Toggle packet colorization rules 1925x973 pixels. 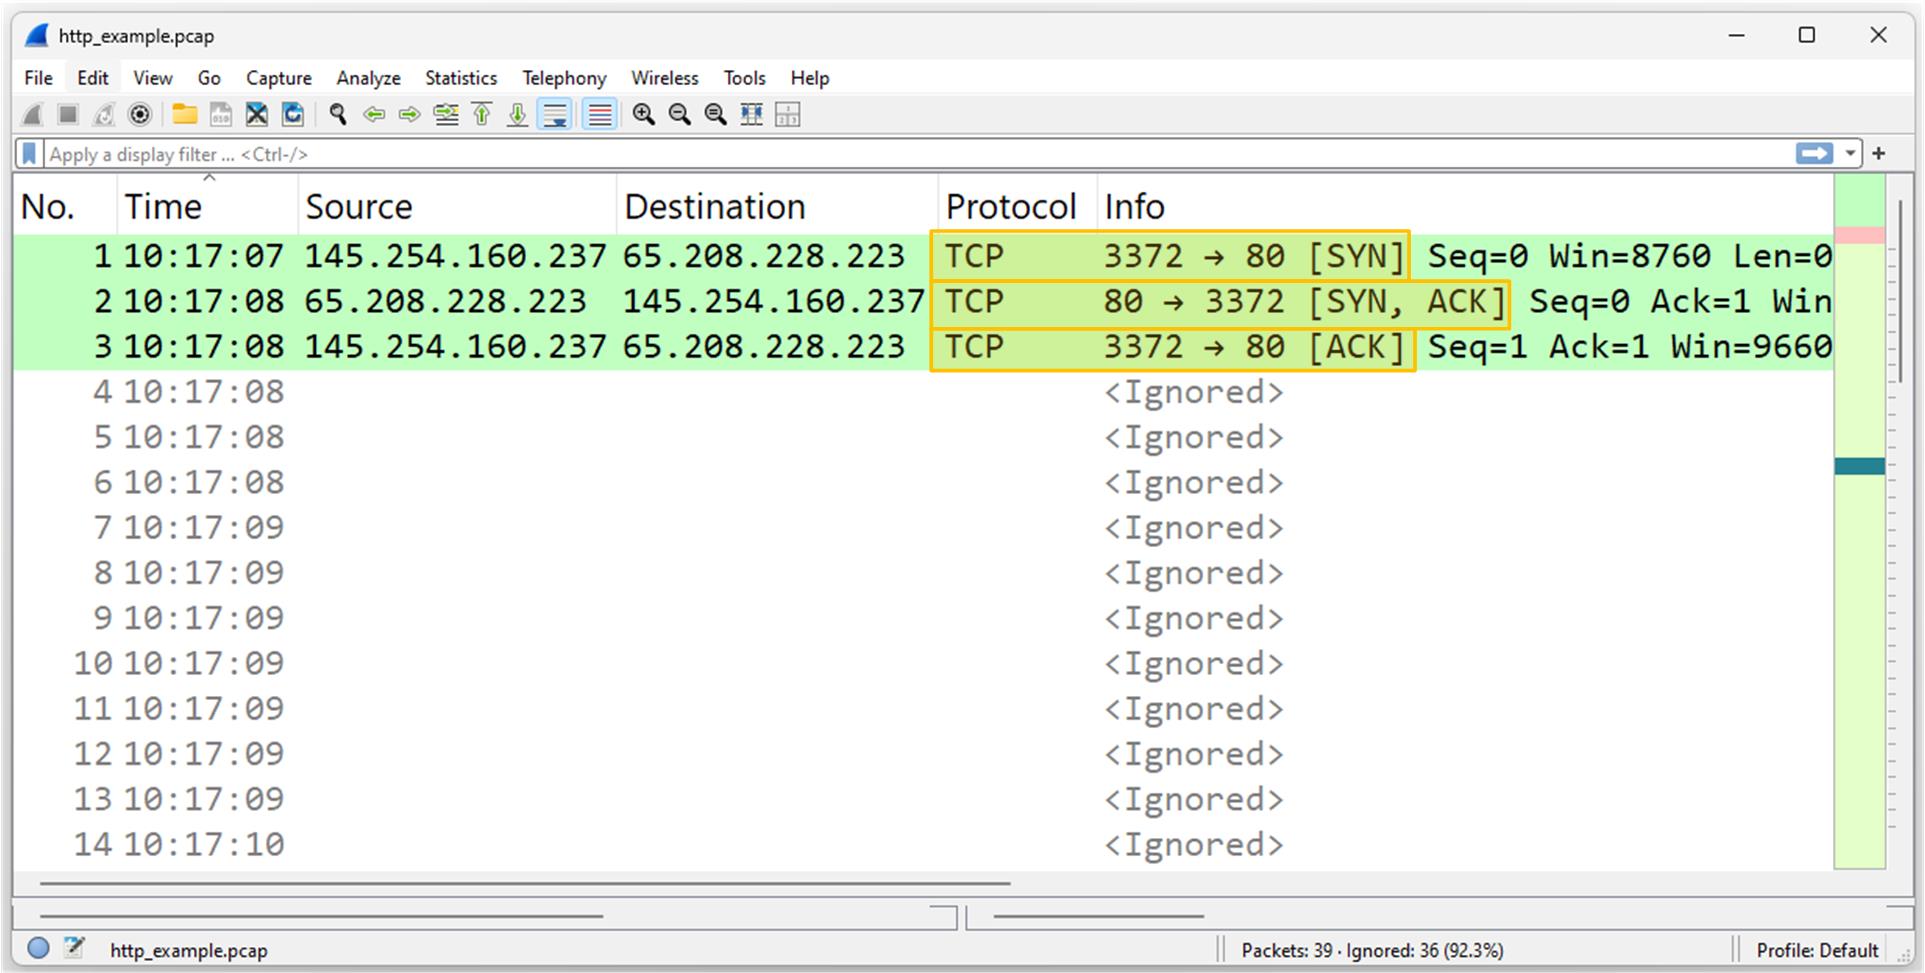[x=600, y=115]
